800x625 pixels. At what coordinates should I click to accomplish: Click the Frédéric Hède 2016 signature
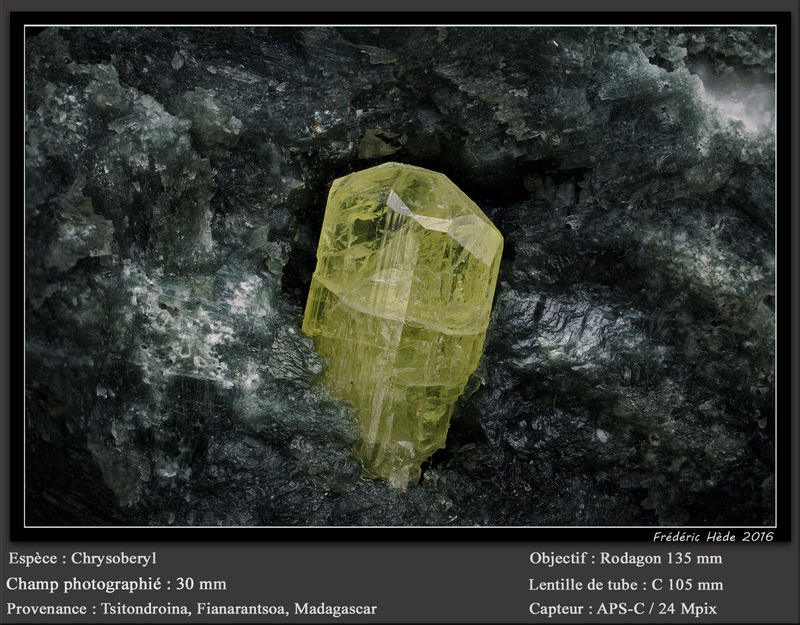point(713,536)
